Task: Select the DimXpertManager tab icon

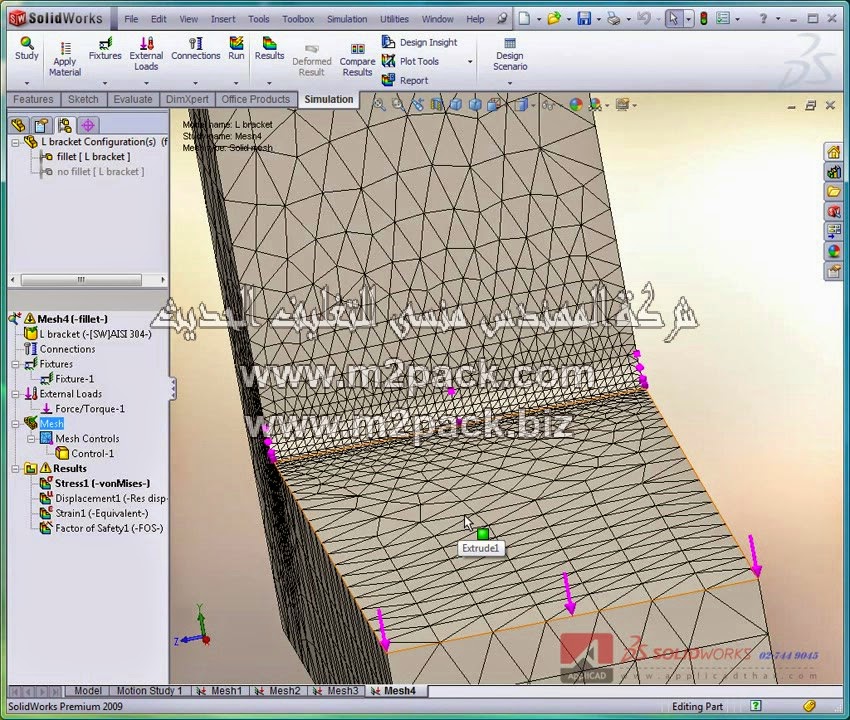Action: point(88,126)
